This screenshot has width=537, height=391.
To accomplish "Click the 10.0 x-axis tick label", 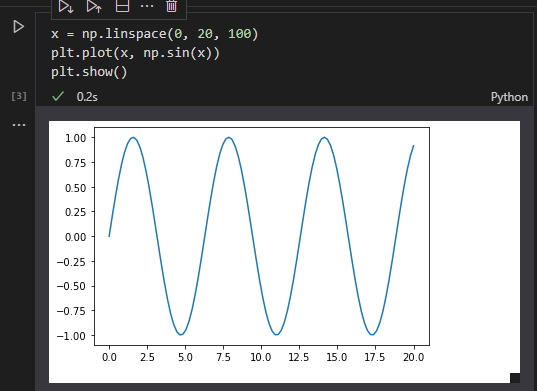I will click(x=261, y=357).
